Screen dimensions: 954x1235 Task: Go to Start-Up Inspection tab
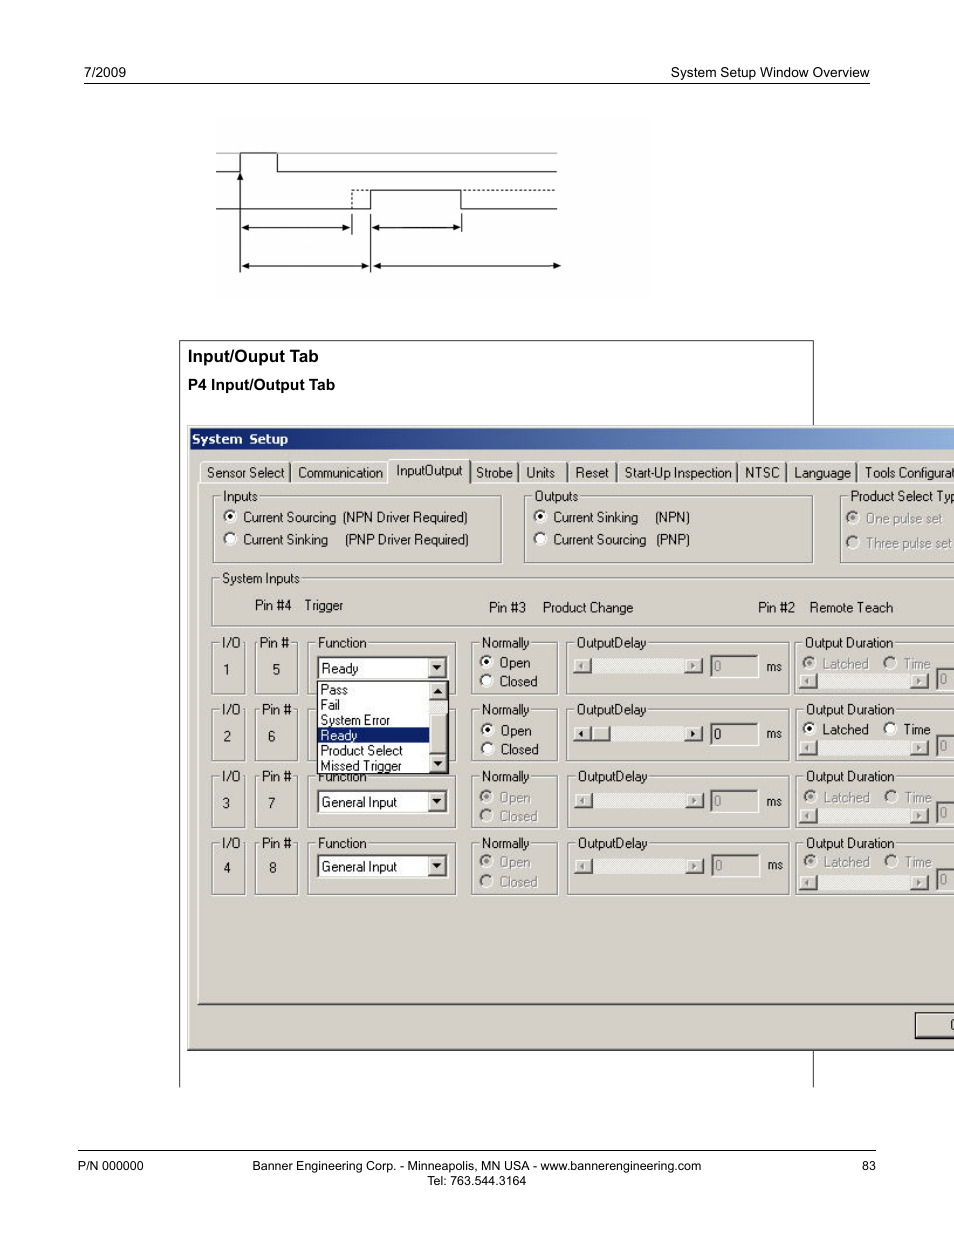pyautogui.click(x=678, y=473)
